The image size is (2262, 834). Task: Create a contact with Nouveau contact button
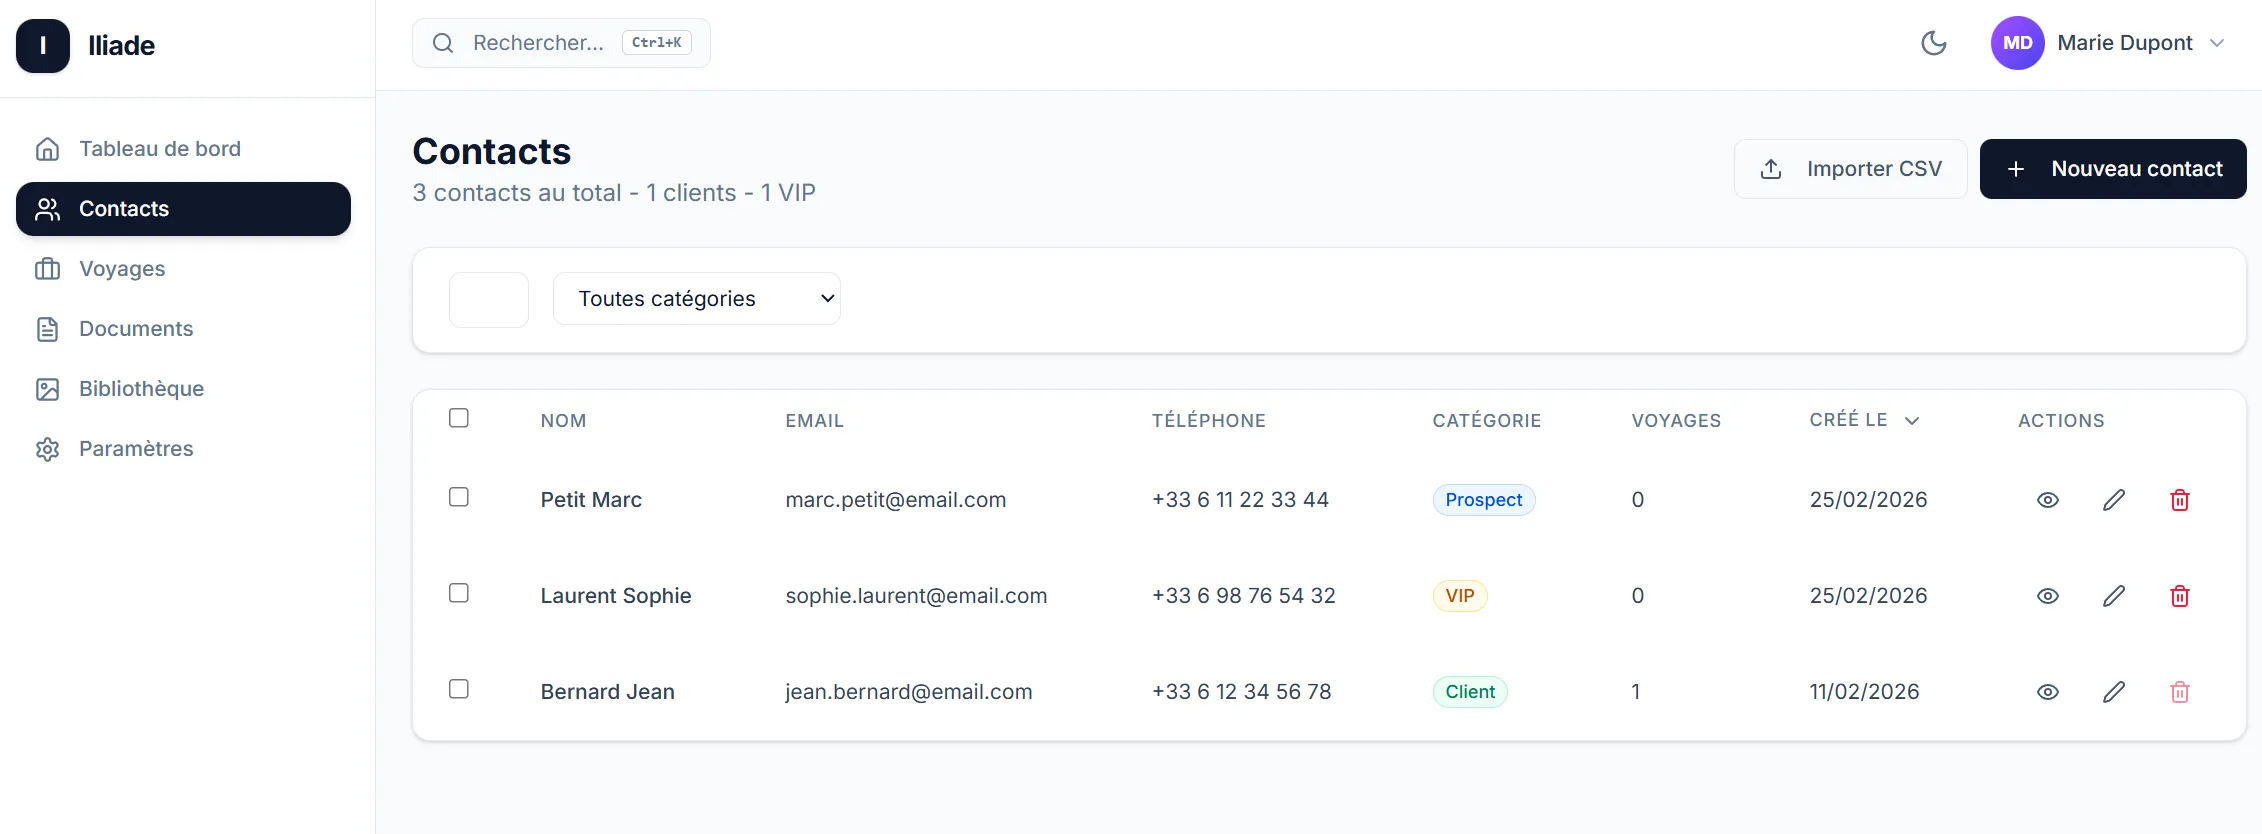coord(2113,168)
